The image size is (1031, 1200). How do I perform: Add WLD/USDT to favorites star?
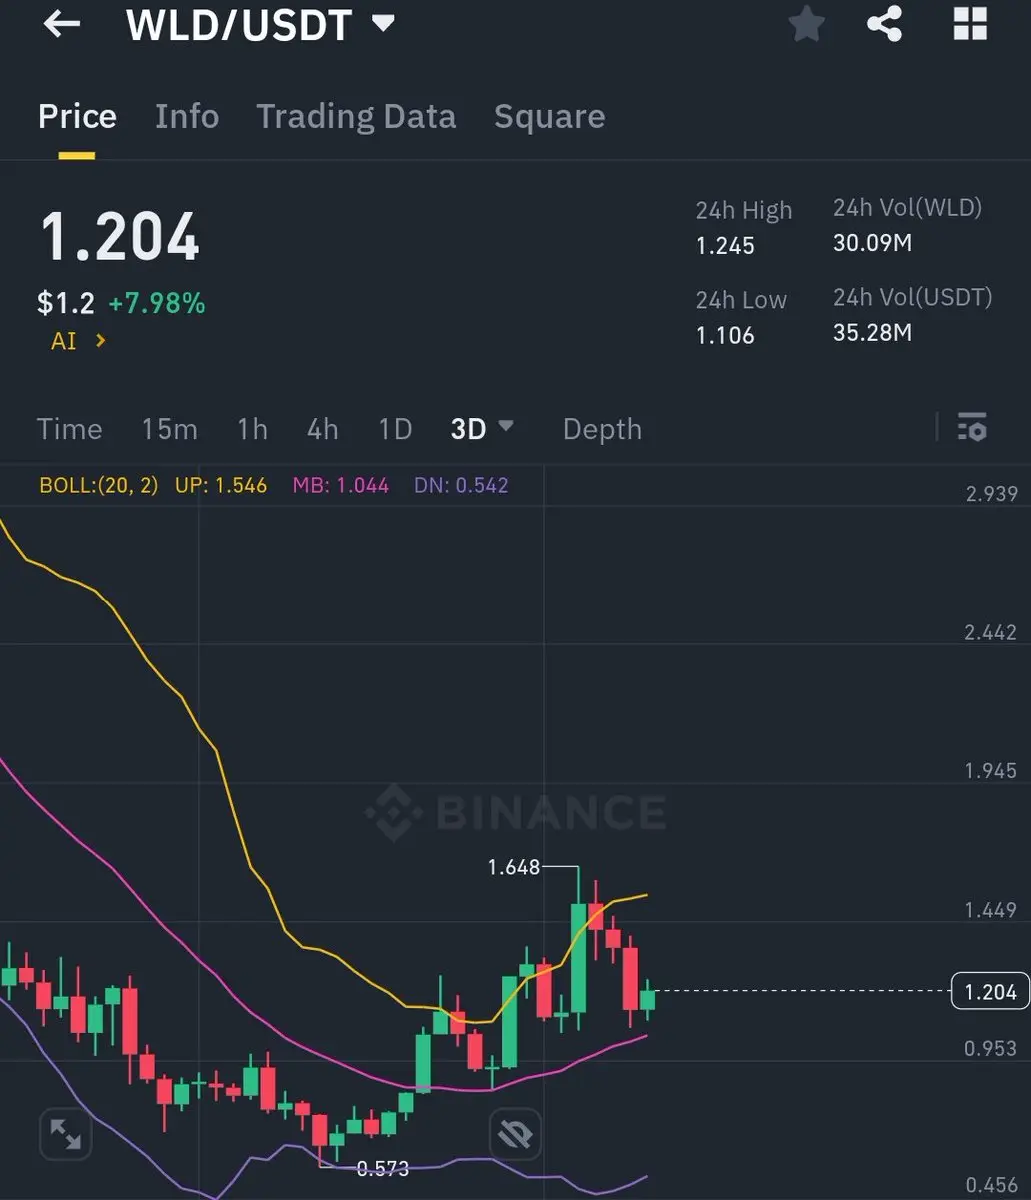pyautogui.click(x=806, y=24)
